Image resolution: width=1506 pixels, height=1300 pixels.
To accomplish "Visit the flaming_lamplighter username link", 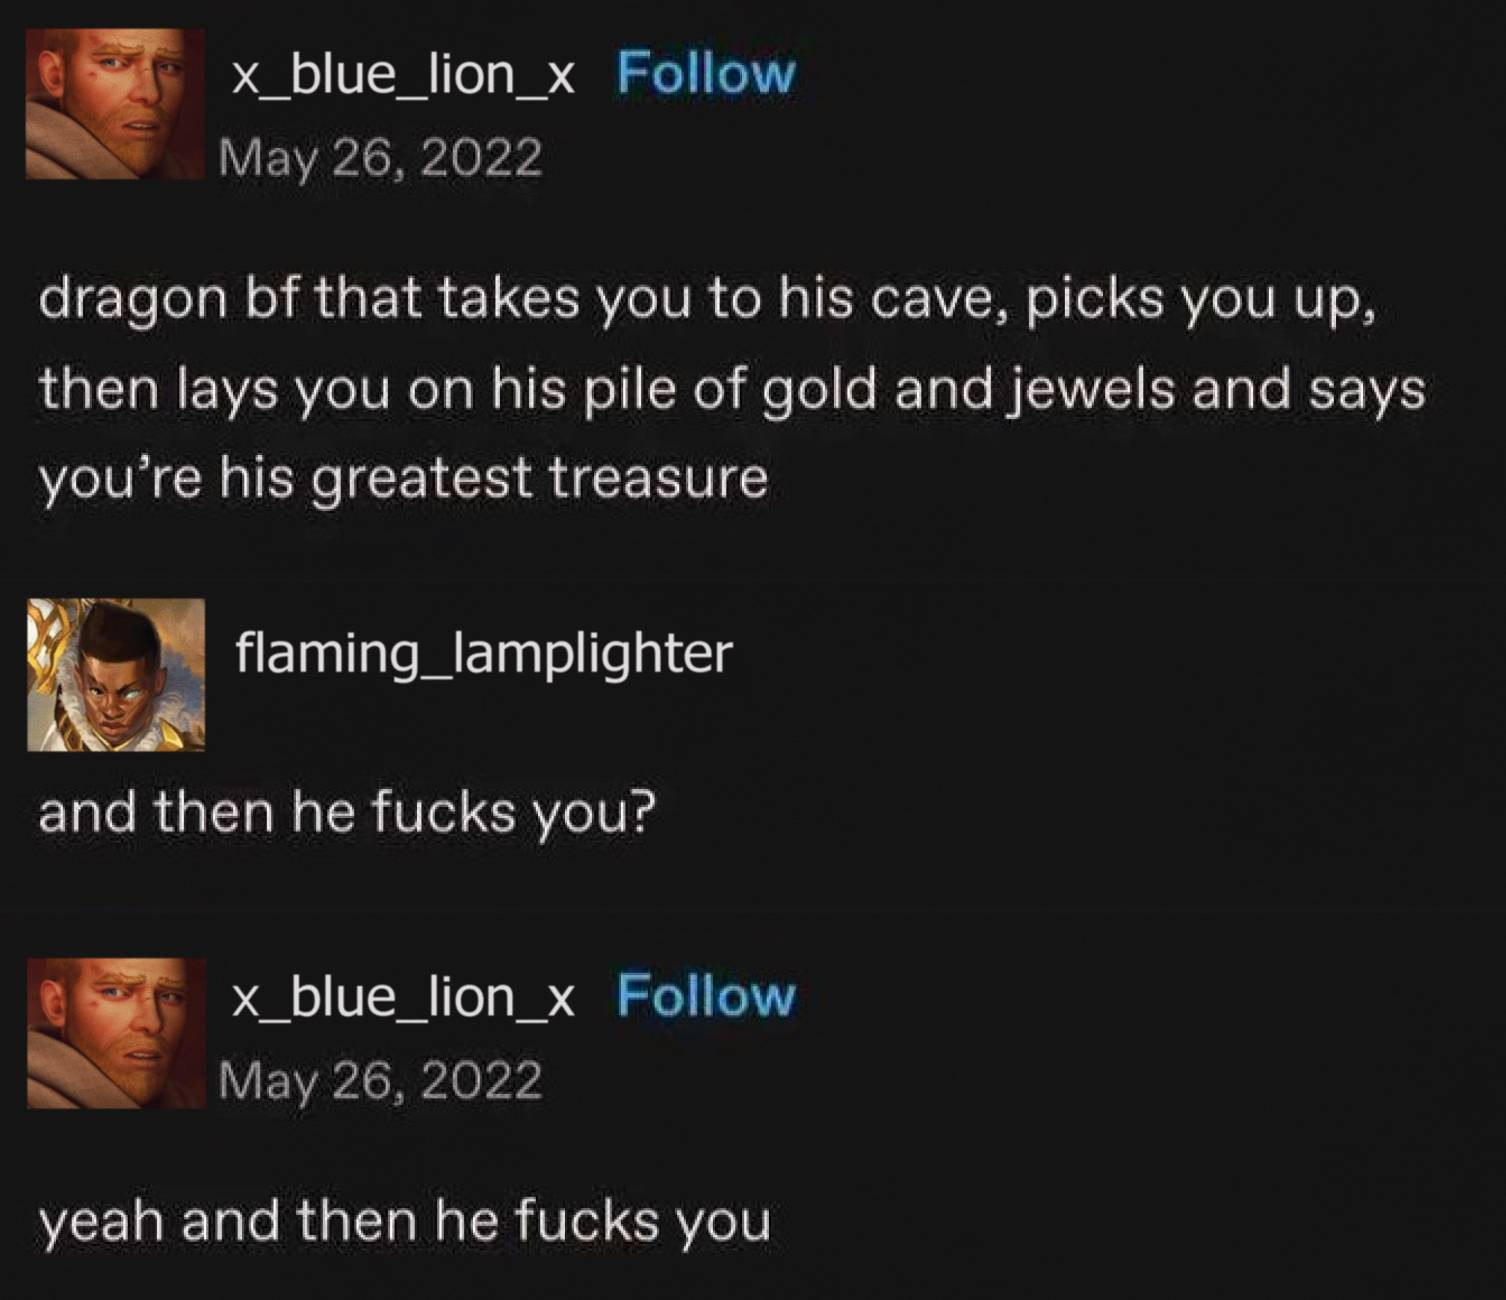I will pyautogui.click(x=484, y=653).
